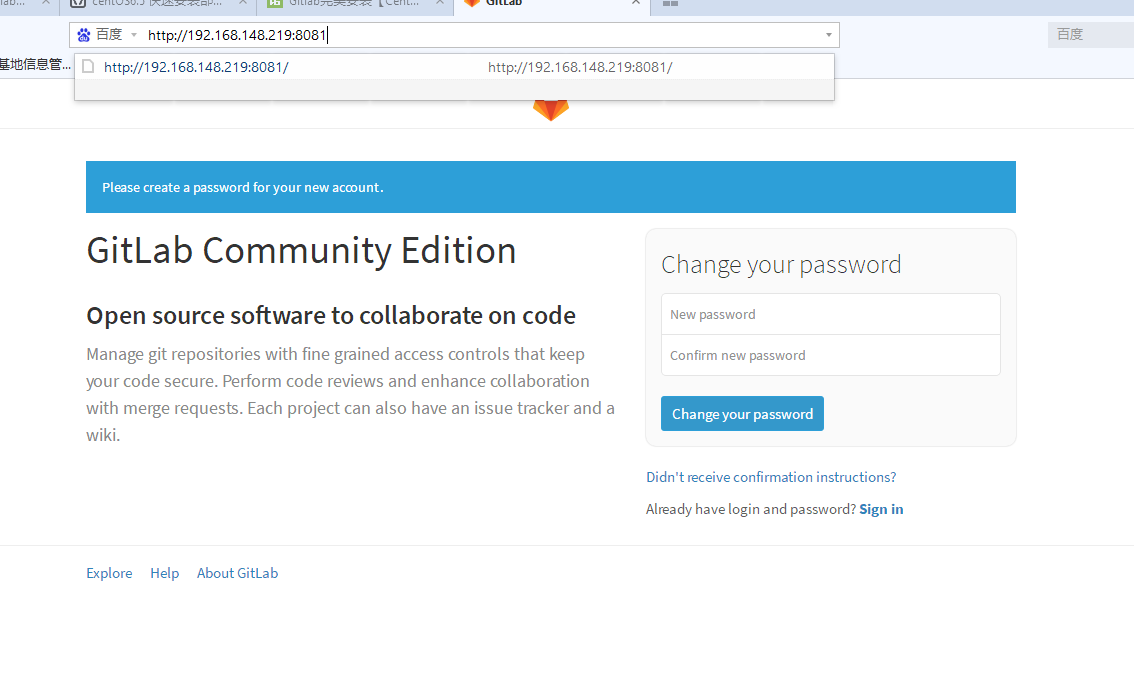Select the suggested http://192.168.148.219:8081/ entry
The image size is (1134, 685).
(454, 67)
